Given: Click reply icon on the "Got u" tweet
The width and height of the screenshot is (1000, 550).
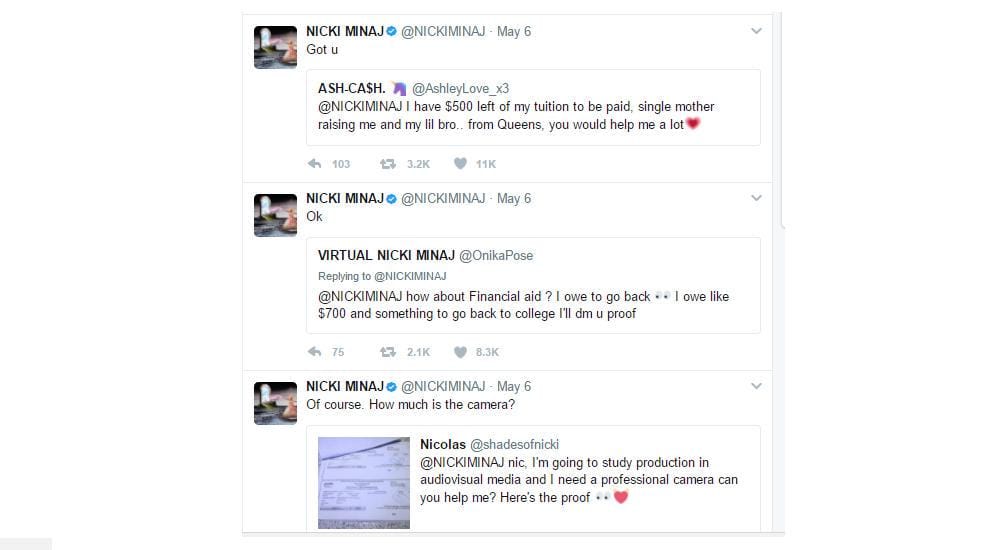Looking at the screenshot, I should [x=314, y=164].
